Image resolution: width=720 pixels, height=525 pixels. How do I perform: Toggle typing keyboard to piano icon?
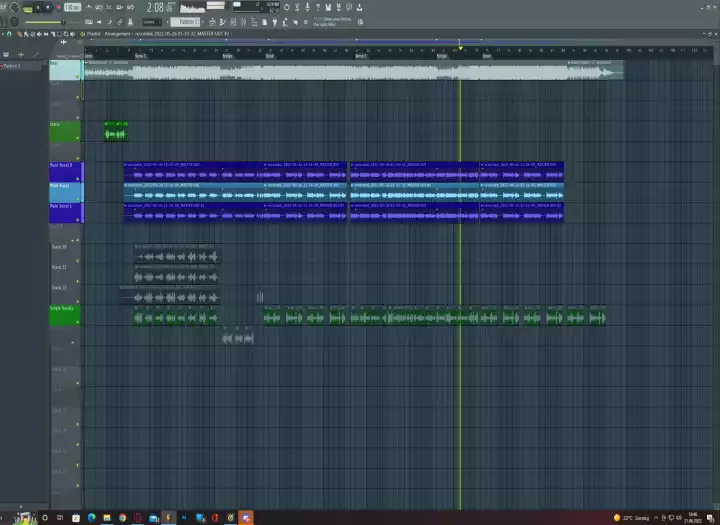[89, 22]
